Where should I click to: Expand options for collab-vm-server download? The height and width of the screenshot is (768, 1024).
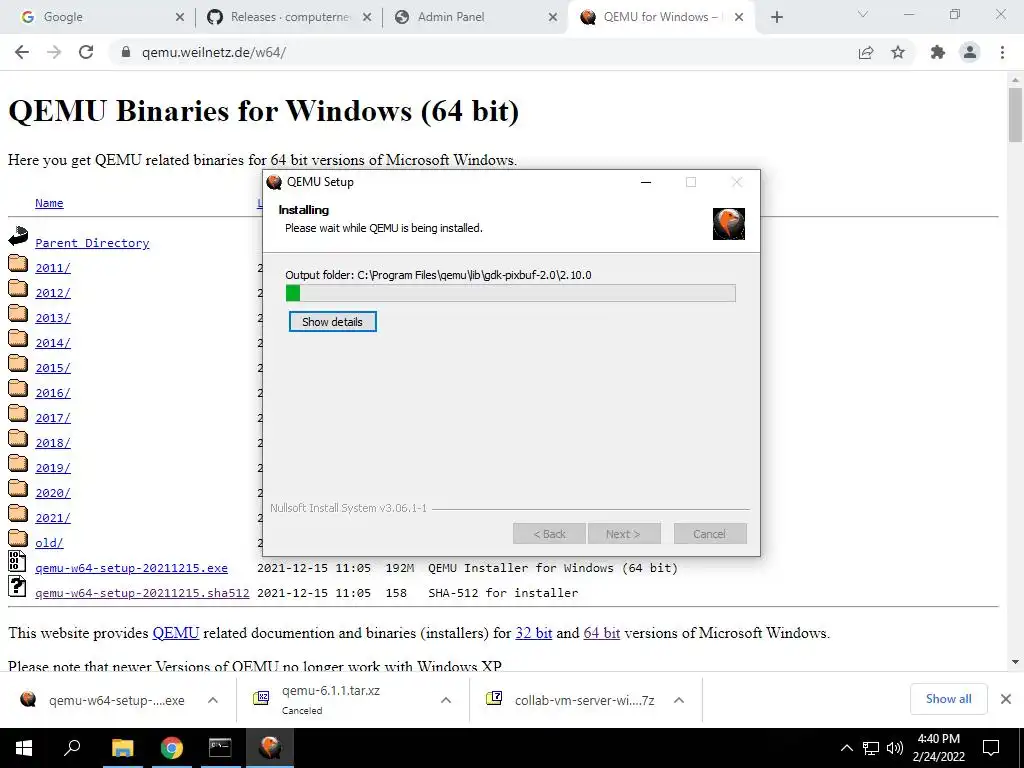click(679, 700)
